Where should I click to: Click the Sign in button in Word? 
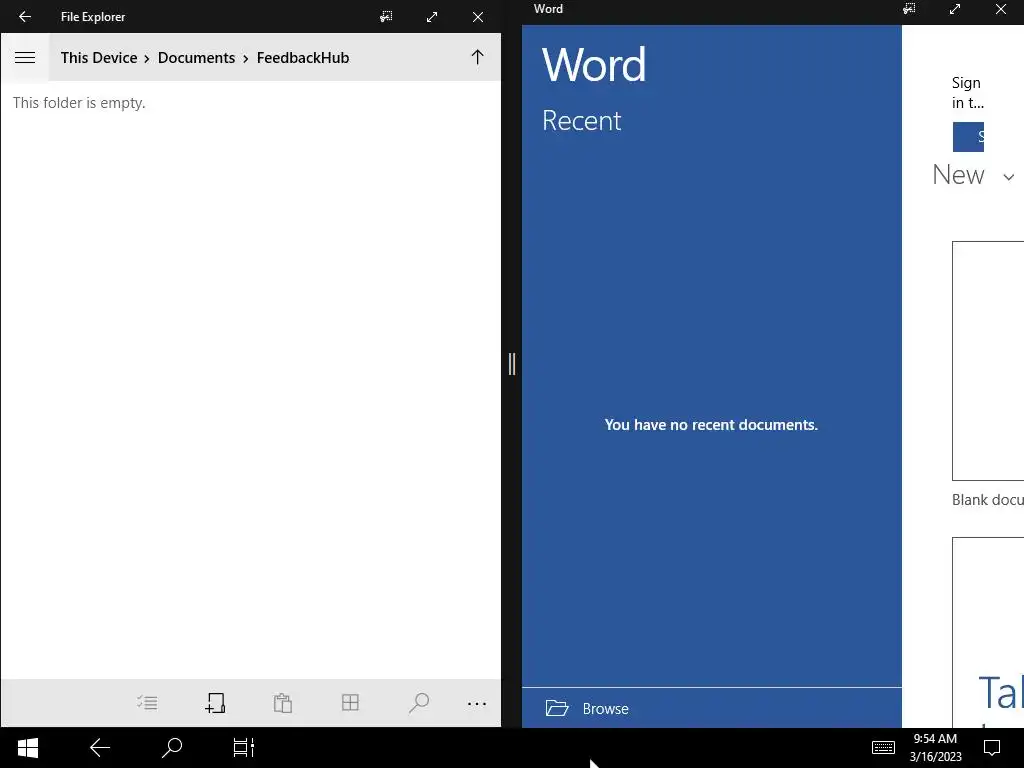pos(968,136)
